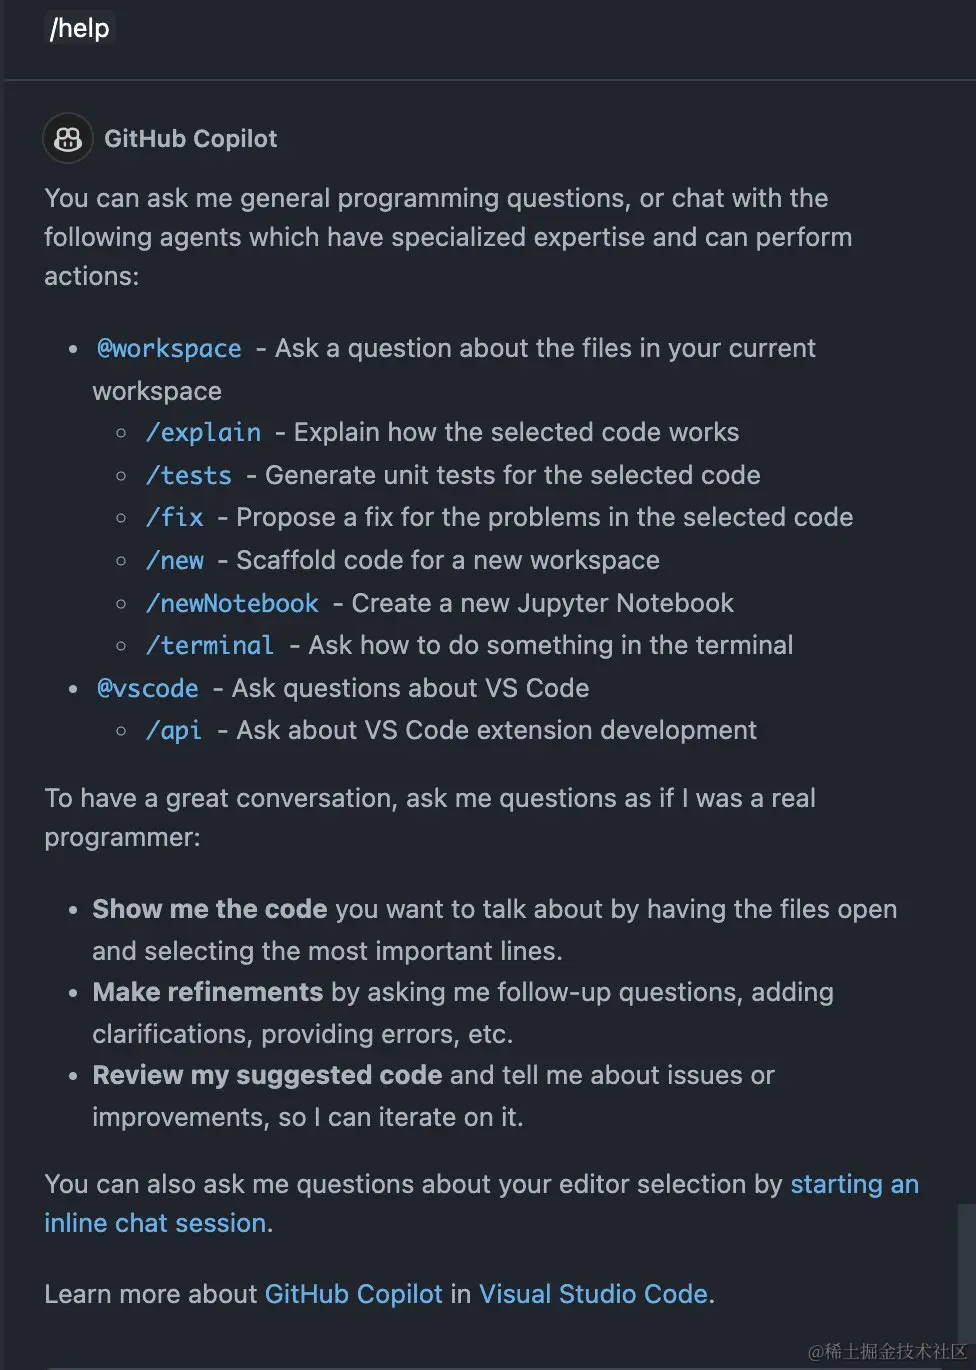Follow the Visual Studio Code link

[x=593, y=1294]
